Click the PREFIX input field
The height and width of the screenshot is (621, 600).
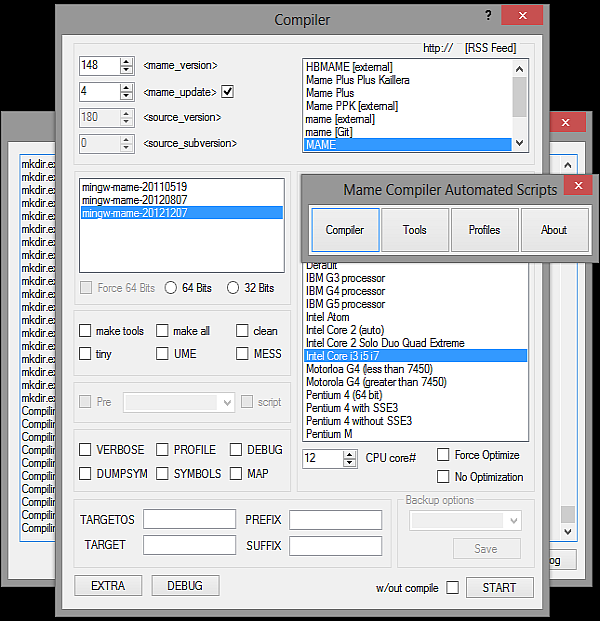(x=335, y=520)
